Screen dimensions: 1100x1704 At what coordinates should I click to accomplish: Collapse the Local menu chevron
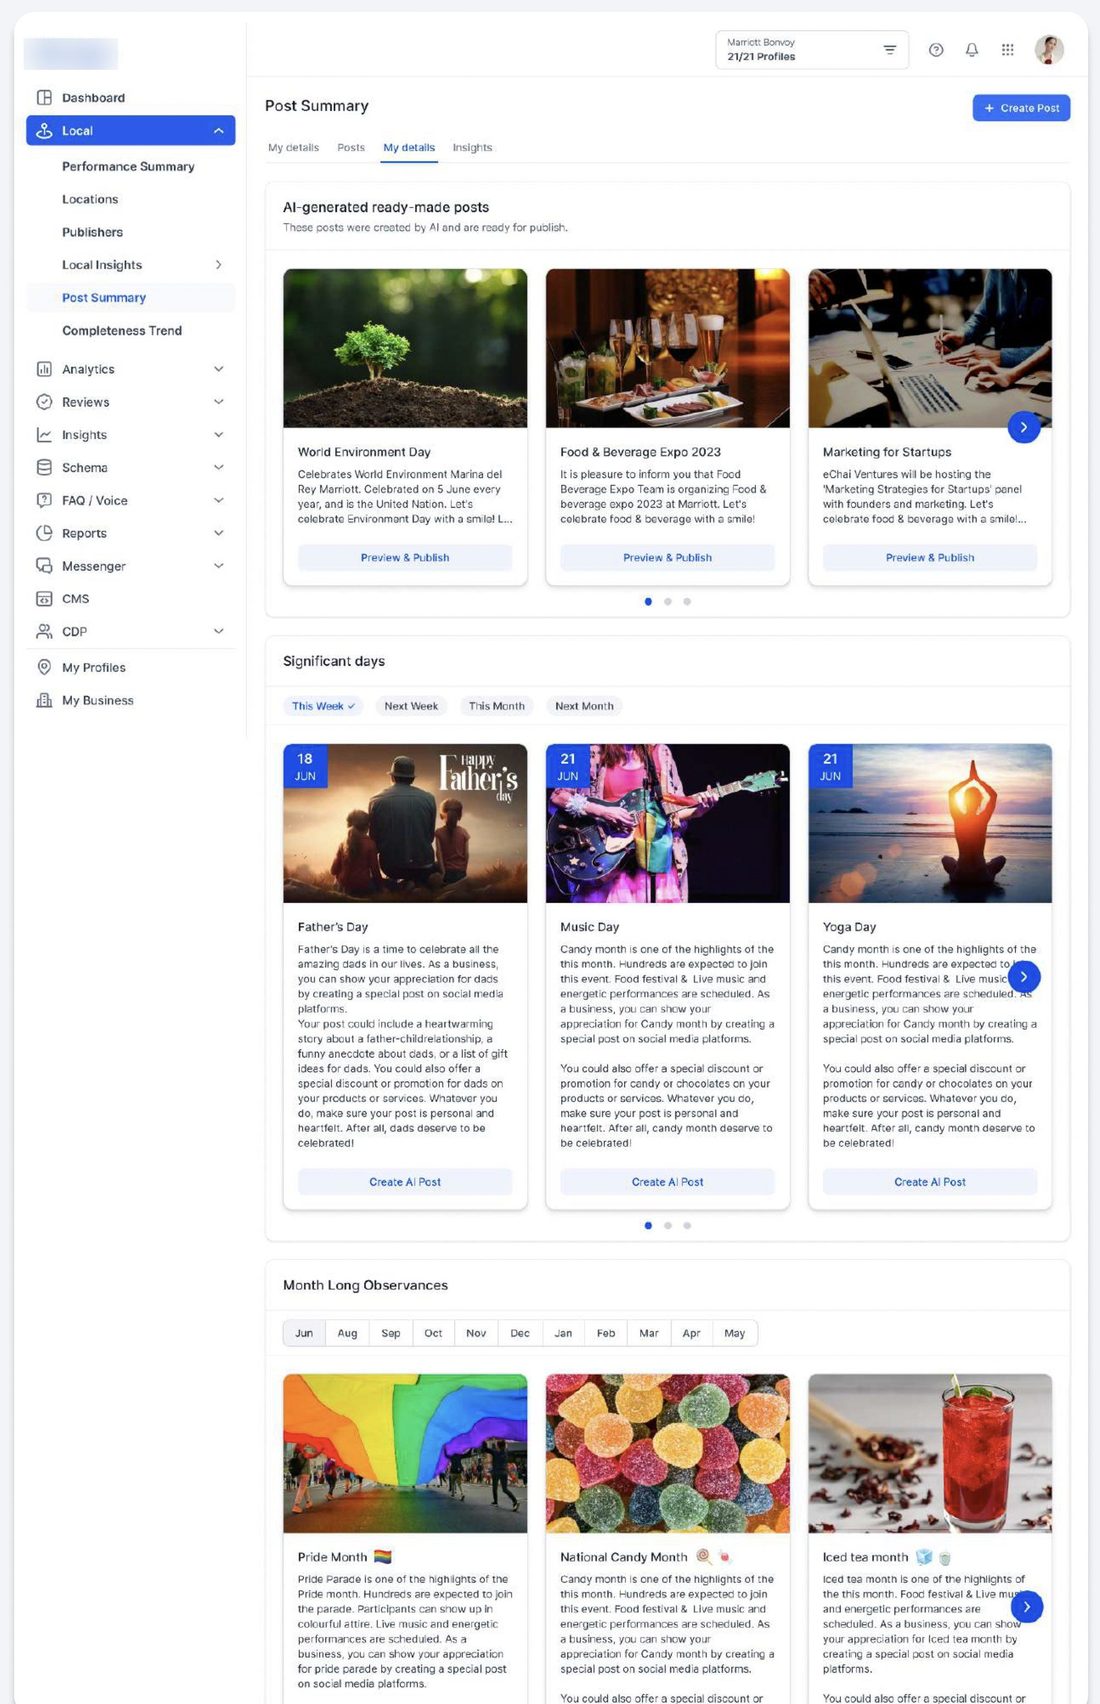point(218,131)
